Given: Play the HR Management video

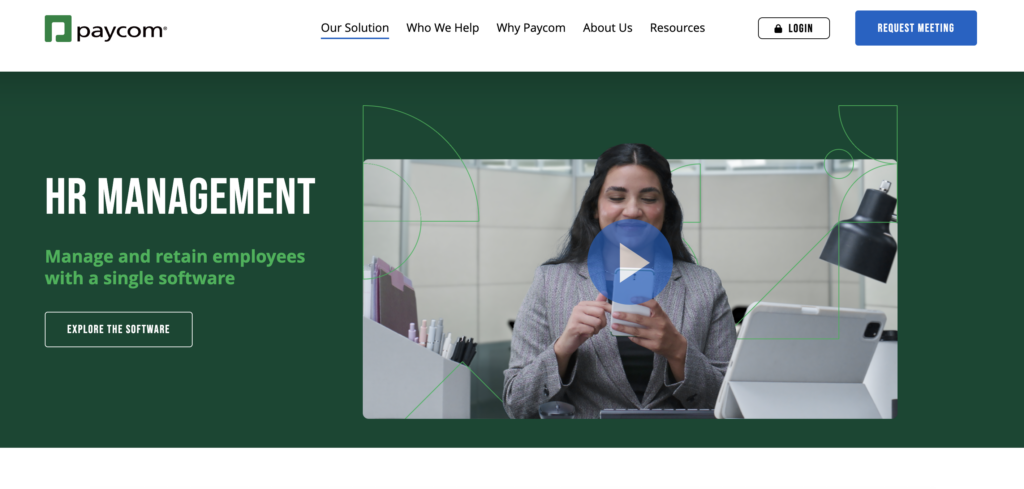Looking at the screenshot, I should tap(630, 262).
